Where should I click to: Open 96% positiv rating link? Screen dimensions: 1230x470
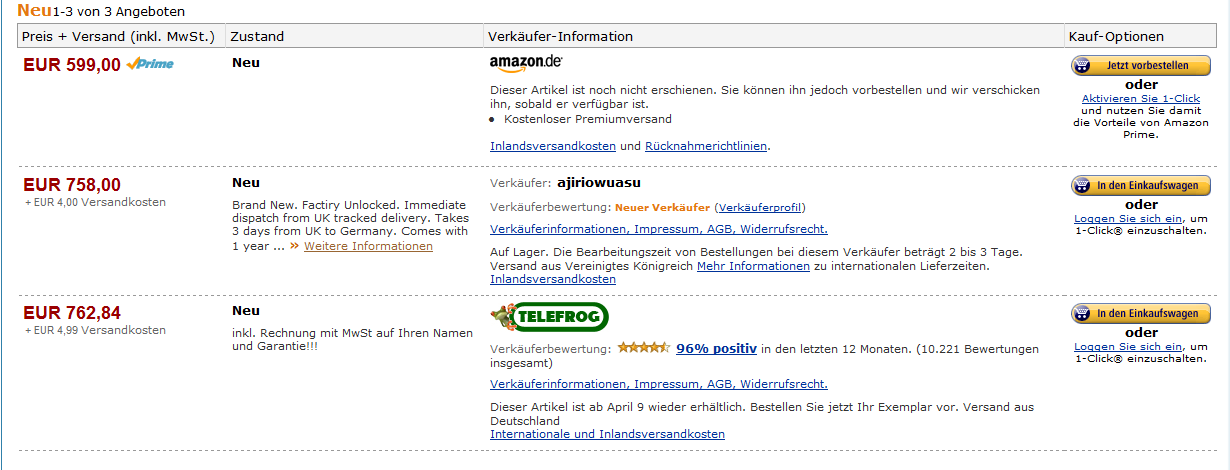(x=716, y=348)
